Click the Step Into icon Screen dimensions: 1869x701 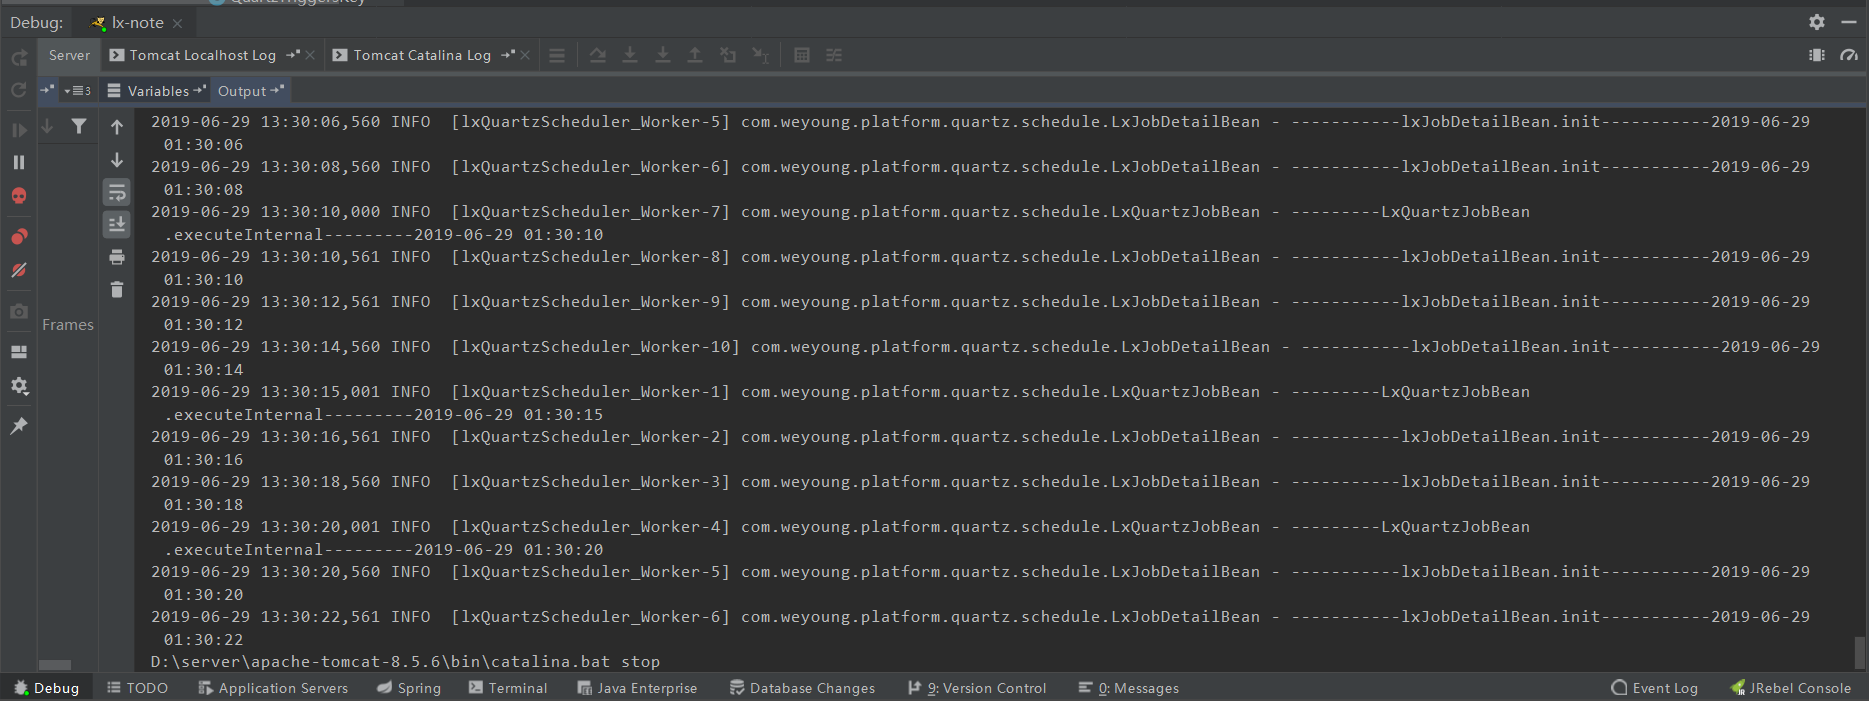(x=630, y=55)
